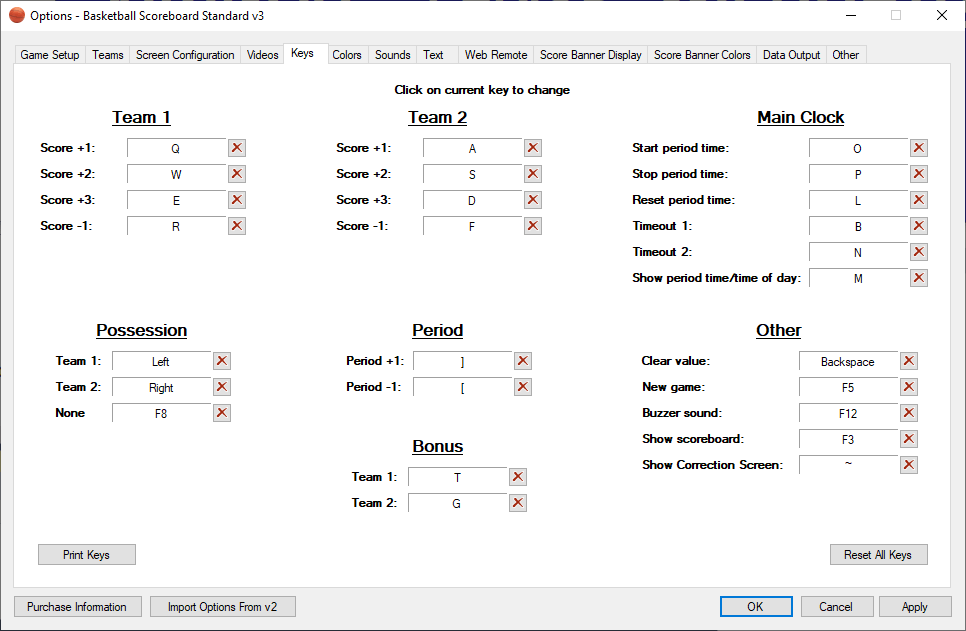
Task: Delete the Team 1 Score +1 key
Action: [237, 147]
